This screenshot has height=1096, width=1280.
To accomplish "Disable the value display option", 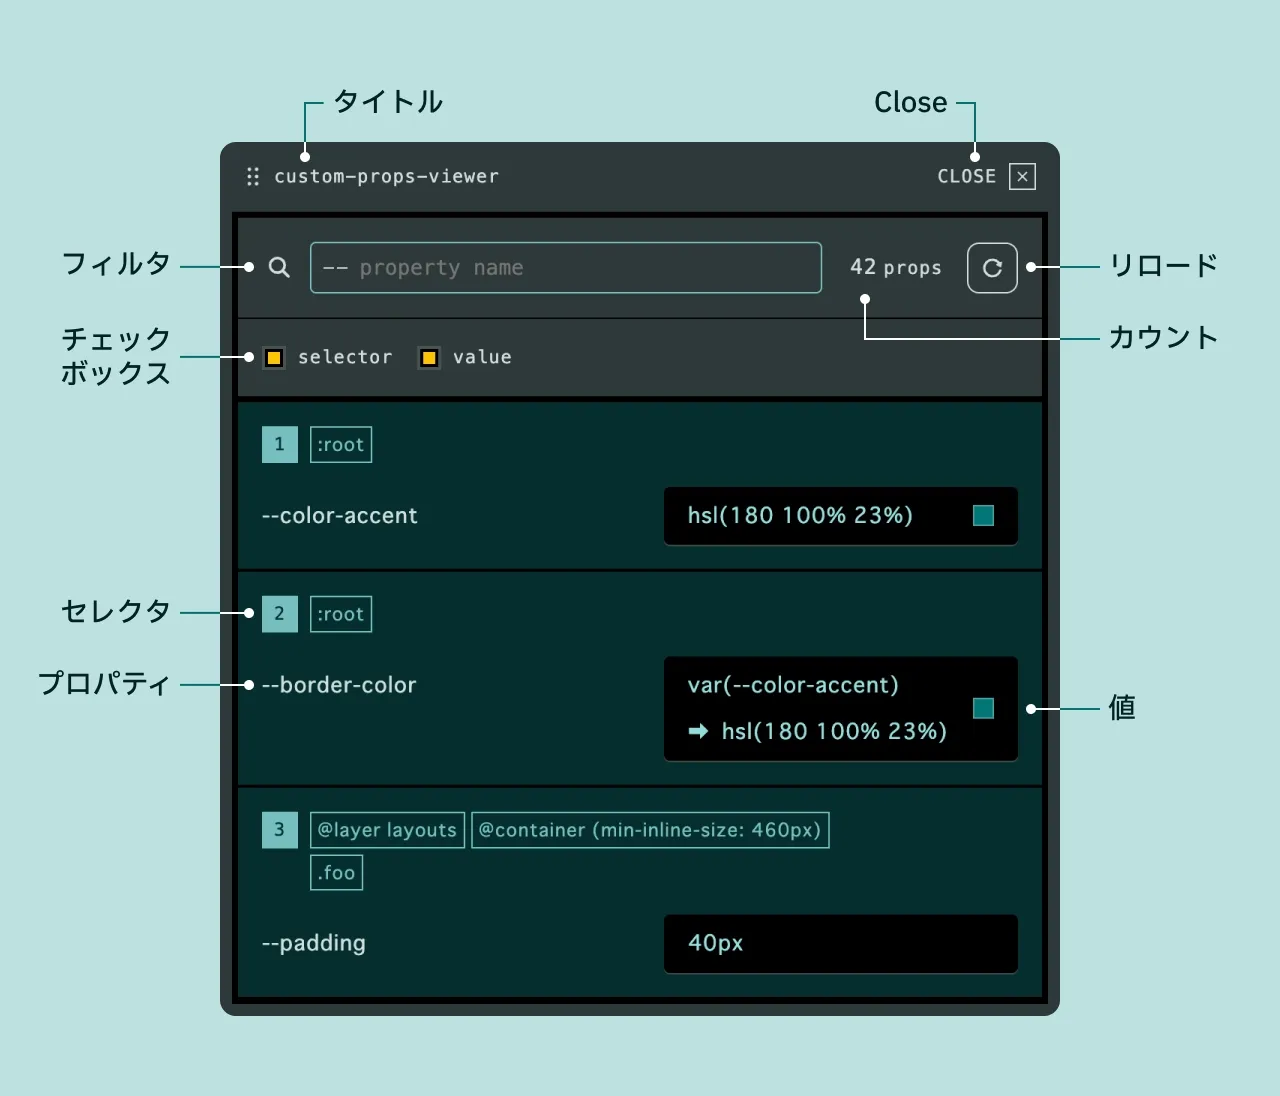I will click(429, 357).
